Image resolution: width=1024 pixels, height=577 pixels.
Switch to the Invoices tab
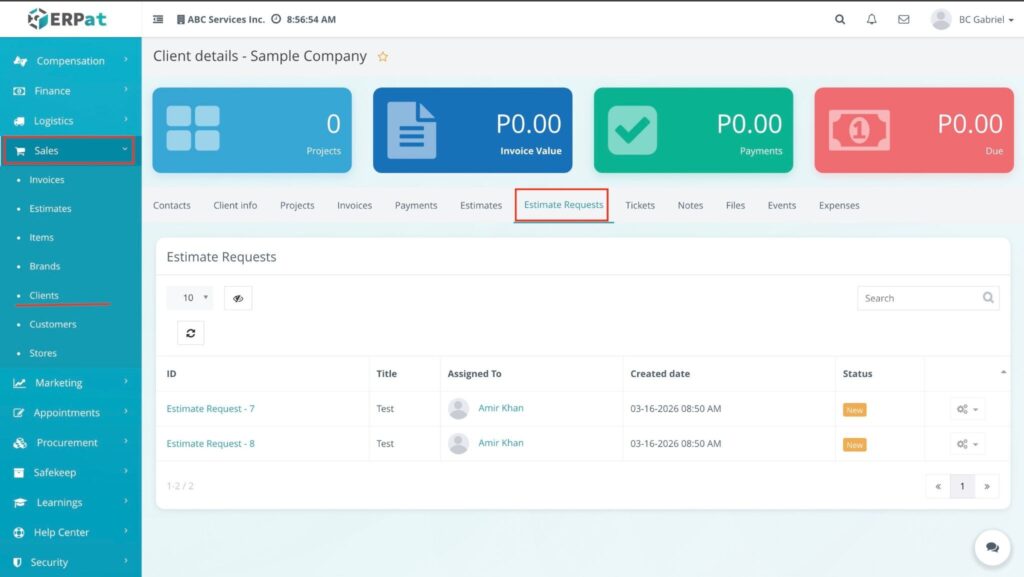point(354,205)
